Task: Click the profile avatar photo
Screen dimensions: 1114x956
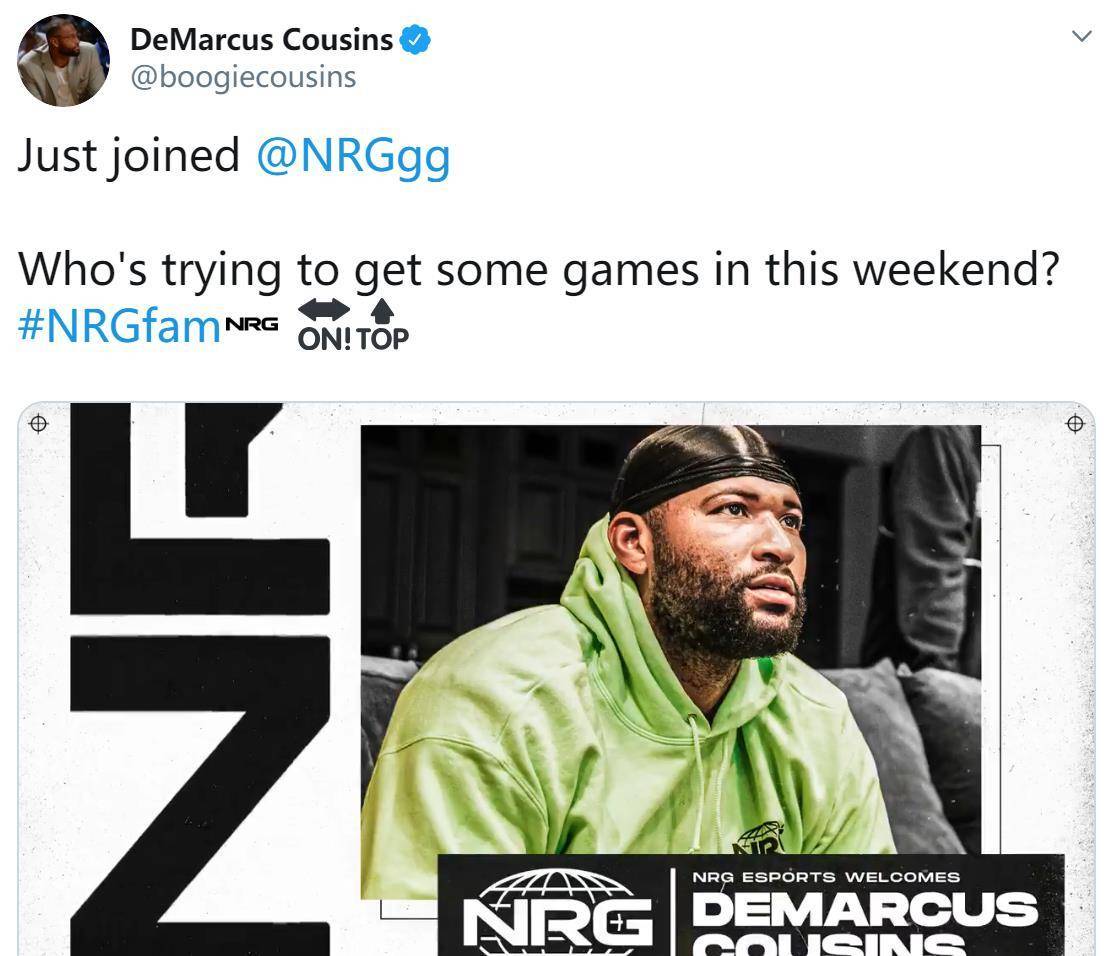Action: [x=63, y=60]
